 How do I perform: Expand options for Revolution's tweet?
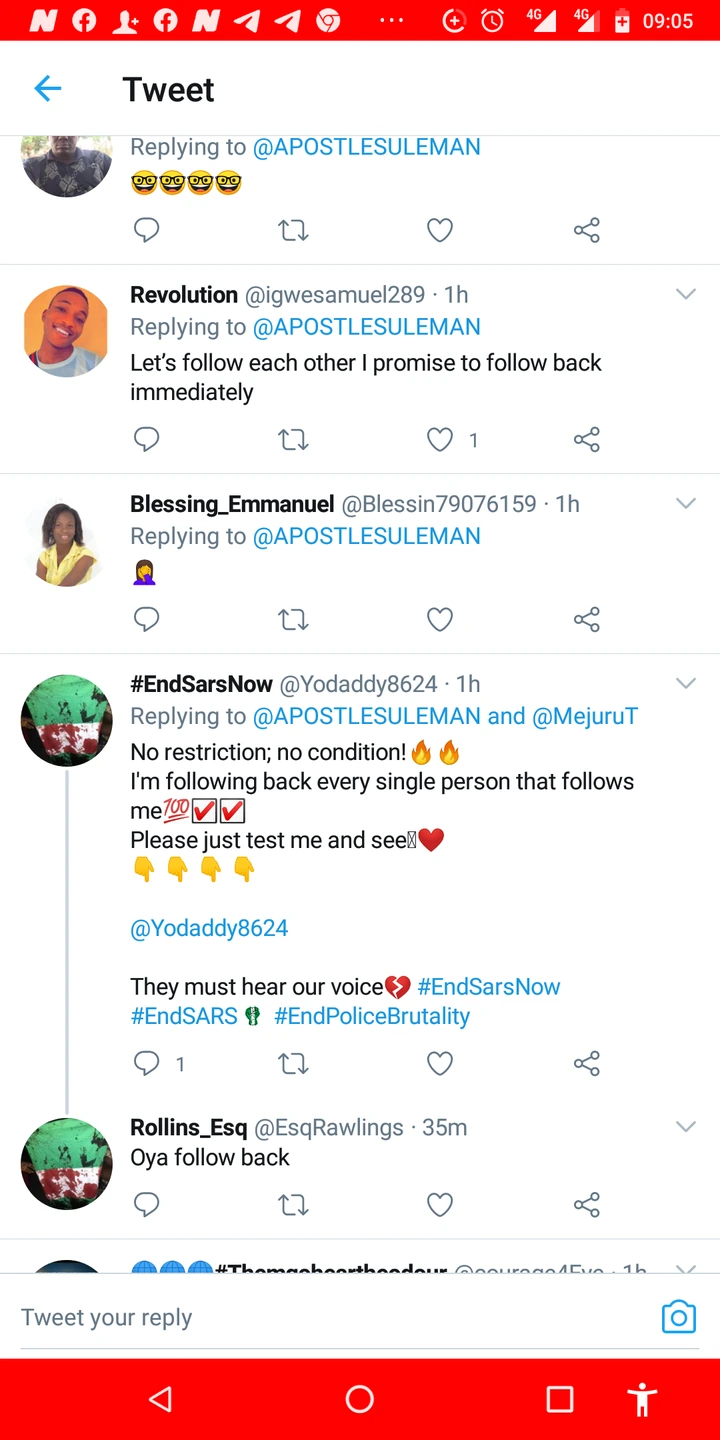pos(685,294)
